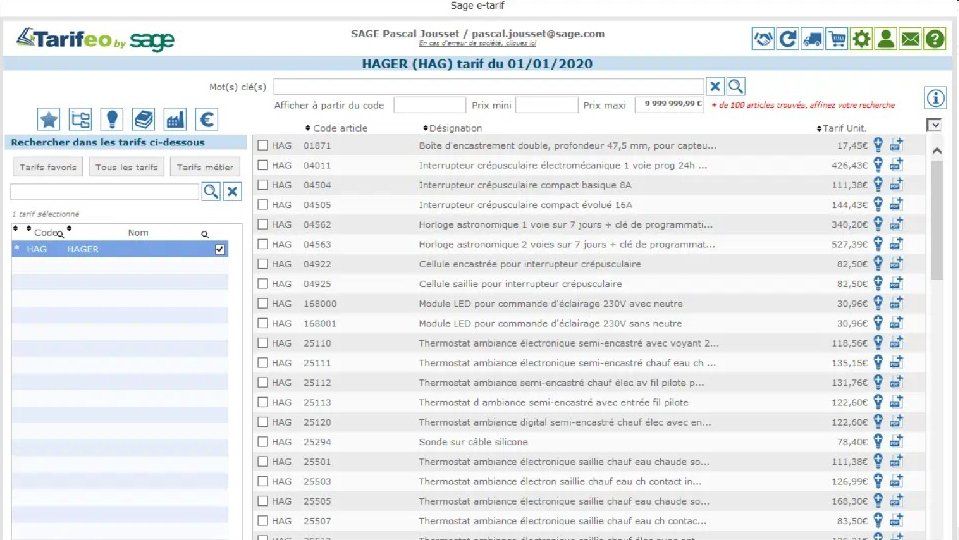Click Tous les tarifs tab button
The image size is (959, 540).
(126, 166)
